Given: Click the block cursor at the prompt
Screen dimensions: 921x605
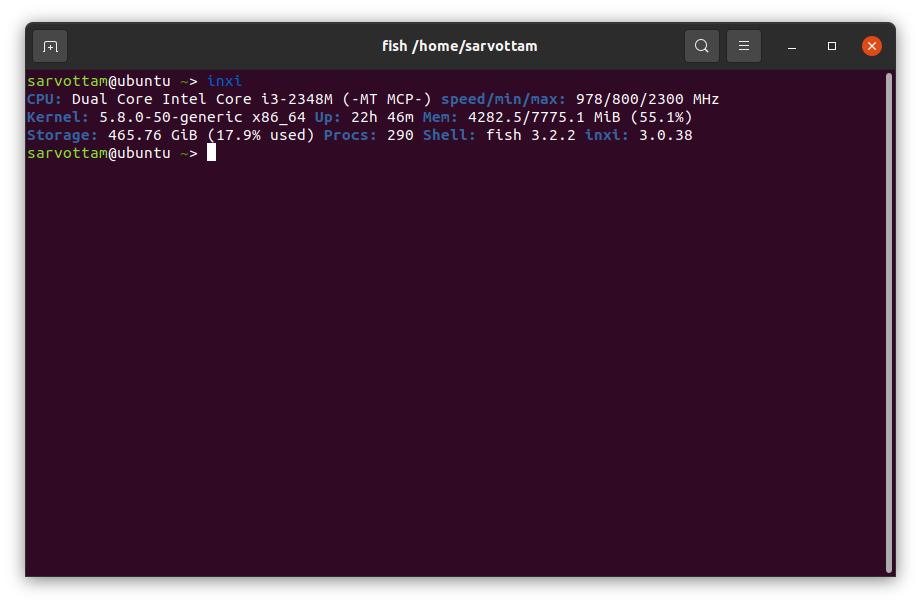Looking at the screenshot, I should tap(211, 153).
